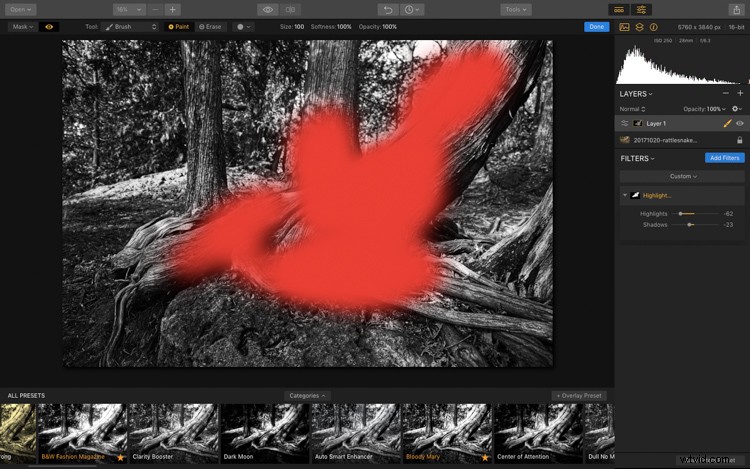The width and height of the screenshot is (750, 469).
Task: Toggle the layers panel icon
Action: [639, 27]
